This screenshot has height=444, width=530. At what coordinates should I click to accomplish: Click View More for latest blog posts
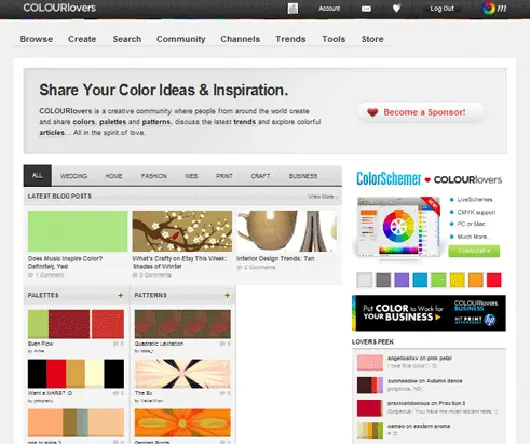click(322, 196)
